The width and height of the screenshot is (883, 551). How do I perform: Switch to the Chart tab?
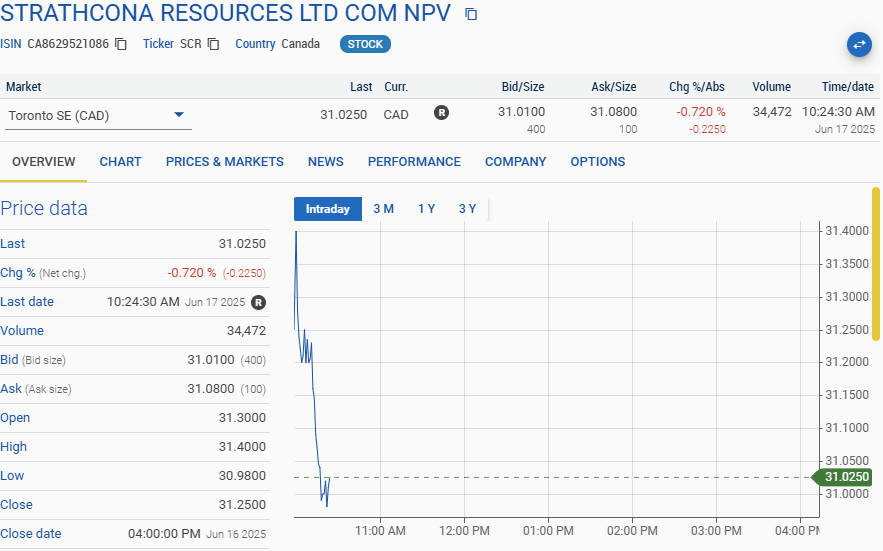(121, 162)
